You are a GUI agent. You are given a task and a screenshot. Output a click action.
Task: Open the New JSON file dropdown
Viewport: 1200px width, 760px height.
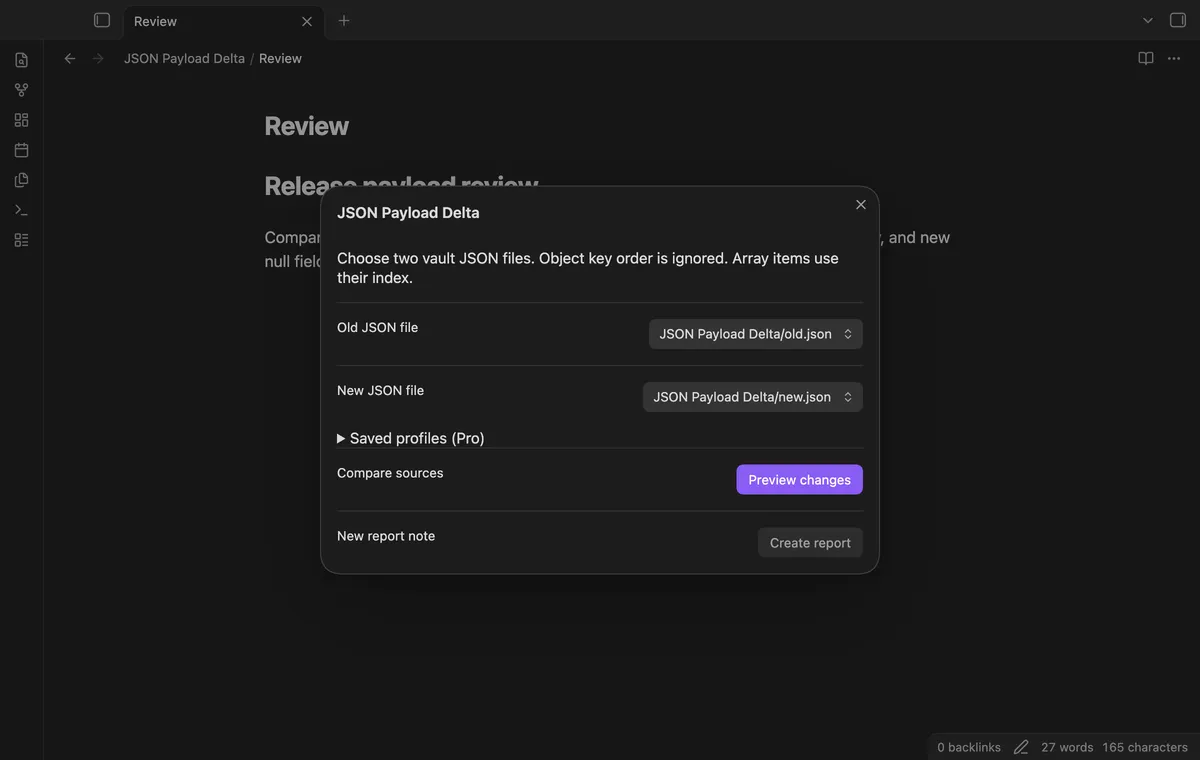point(753,397)
